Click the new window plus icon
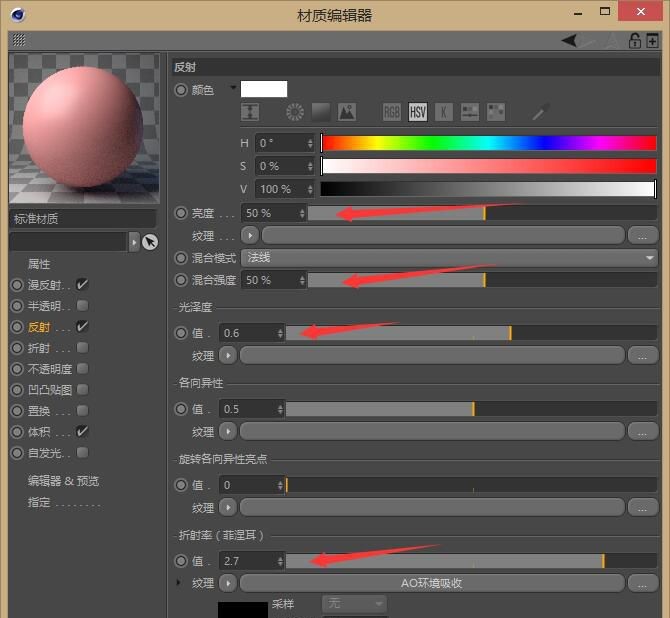 (x=652, y=41)
